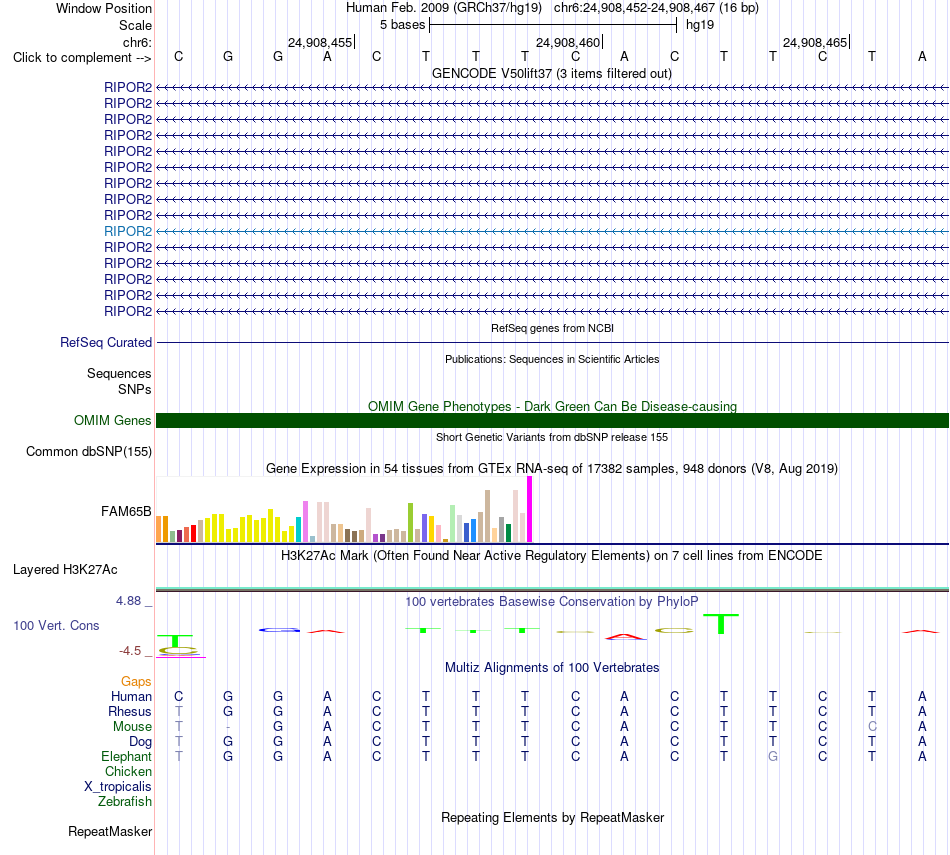950x855 pixels.
Task: Click 'Short Genetic Variants from dbSNP release 155'
Action: [552, 437]
